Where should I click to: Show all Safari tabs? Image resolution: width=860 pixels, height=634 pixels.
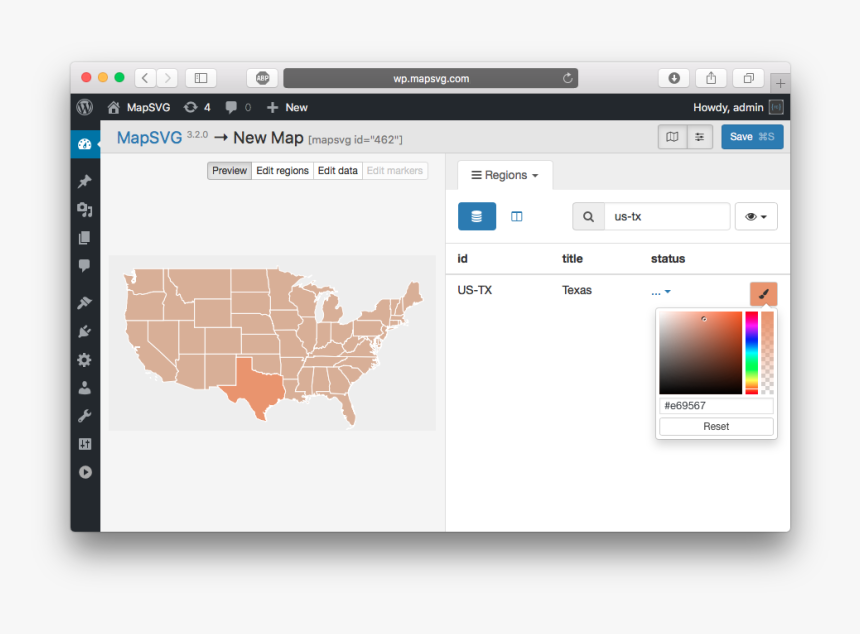click(748, 78)
